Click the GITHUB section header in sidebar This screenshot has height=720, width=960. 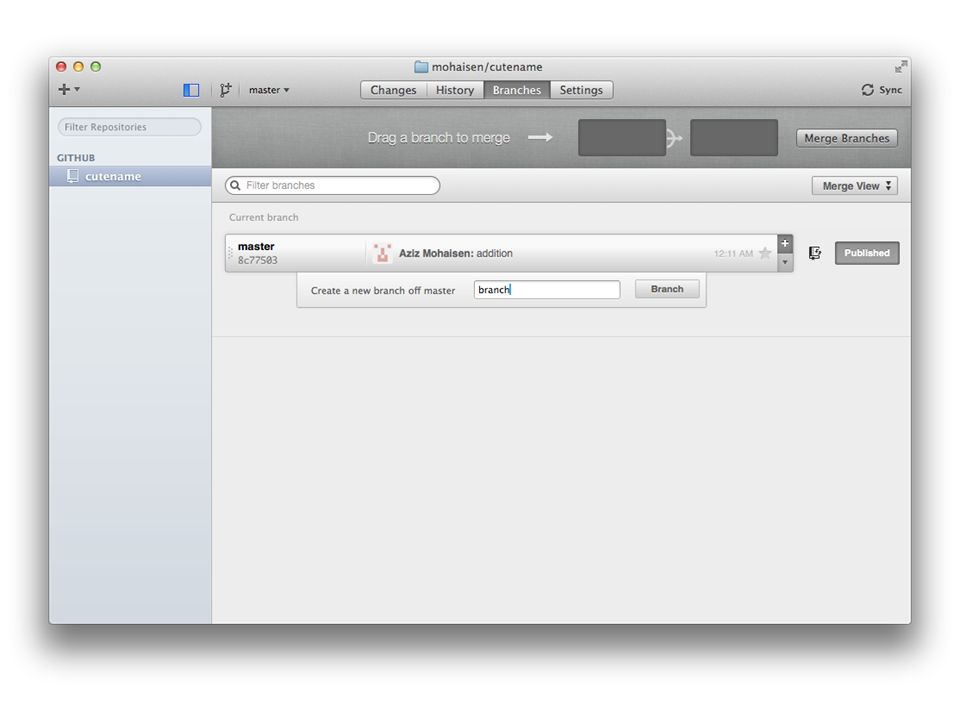pyautogui.click(x=76, y=158)
